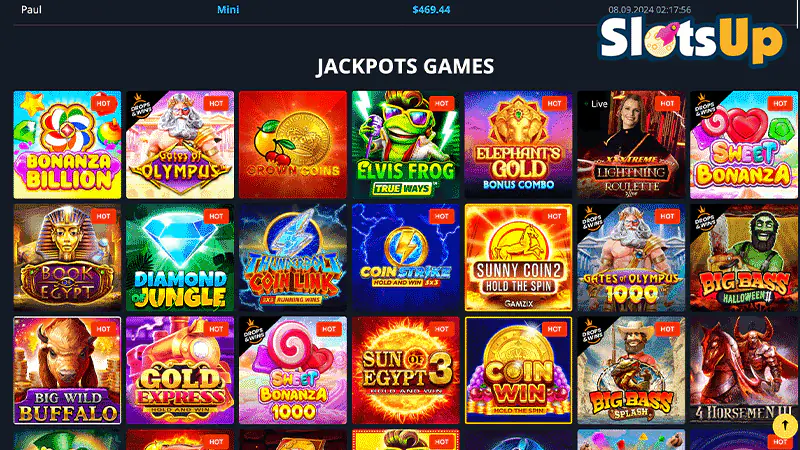Open the SlotsUp logo
This screenshot has height=450, width=800.
tap(691, 39)
